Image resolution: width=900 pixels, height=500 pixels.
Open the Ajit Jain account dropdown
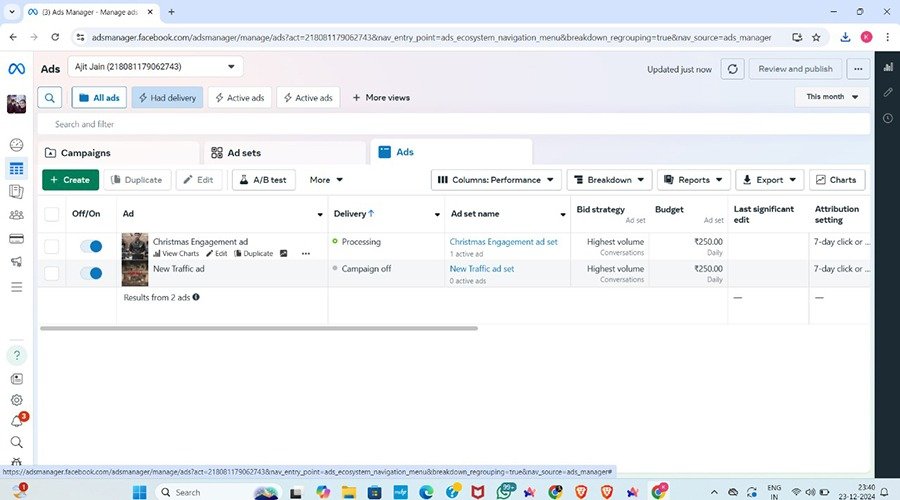pyautogui.click(x=156, y=67)
